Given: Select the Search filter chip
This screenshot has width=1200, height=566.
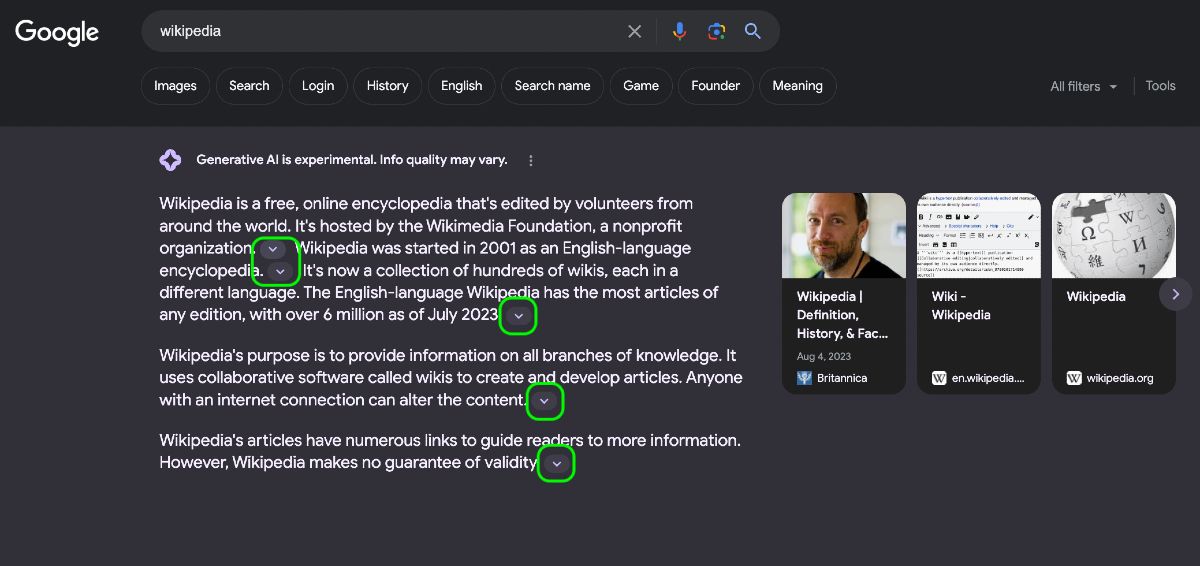Looking at the screenshot, I should tap(249, 86).
